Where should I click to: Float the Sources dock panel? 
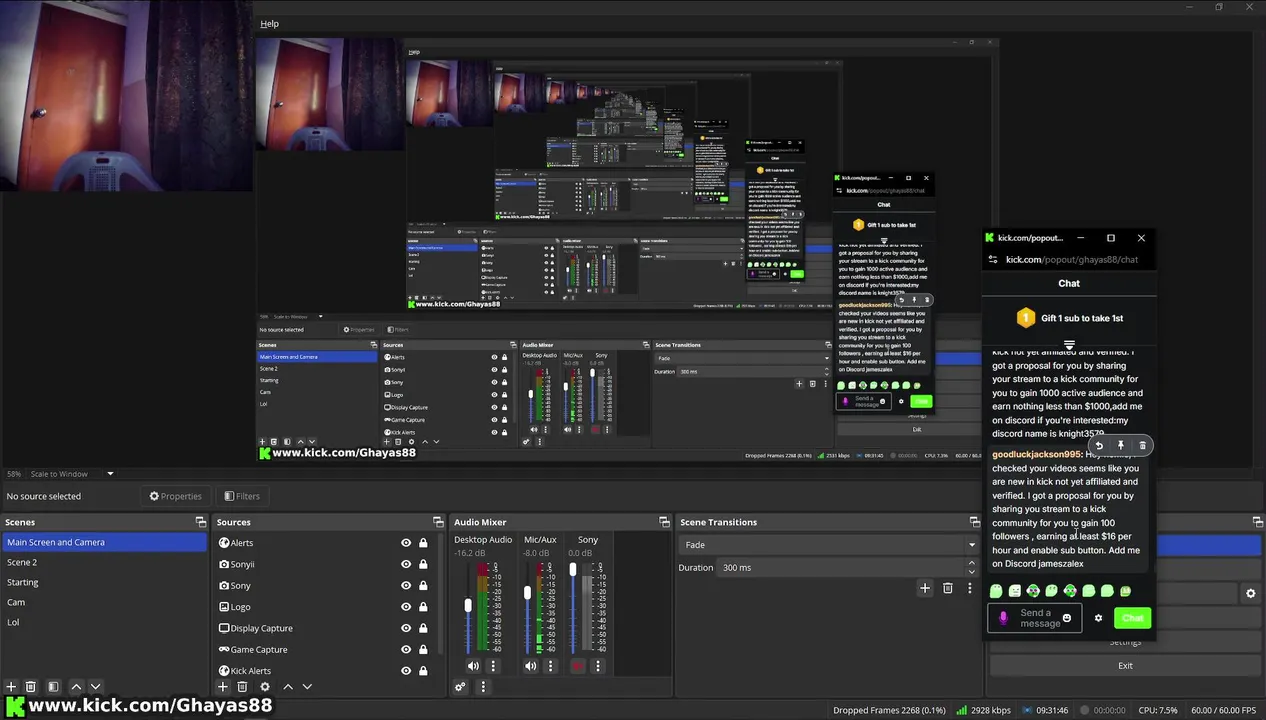tap(438, 522)
